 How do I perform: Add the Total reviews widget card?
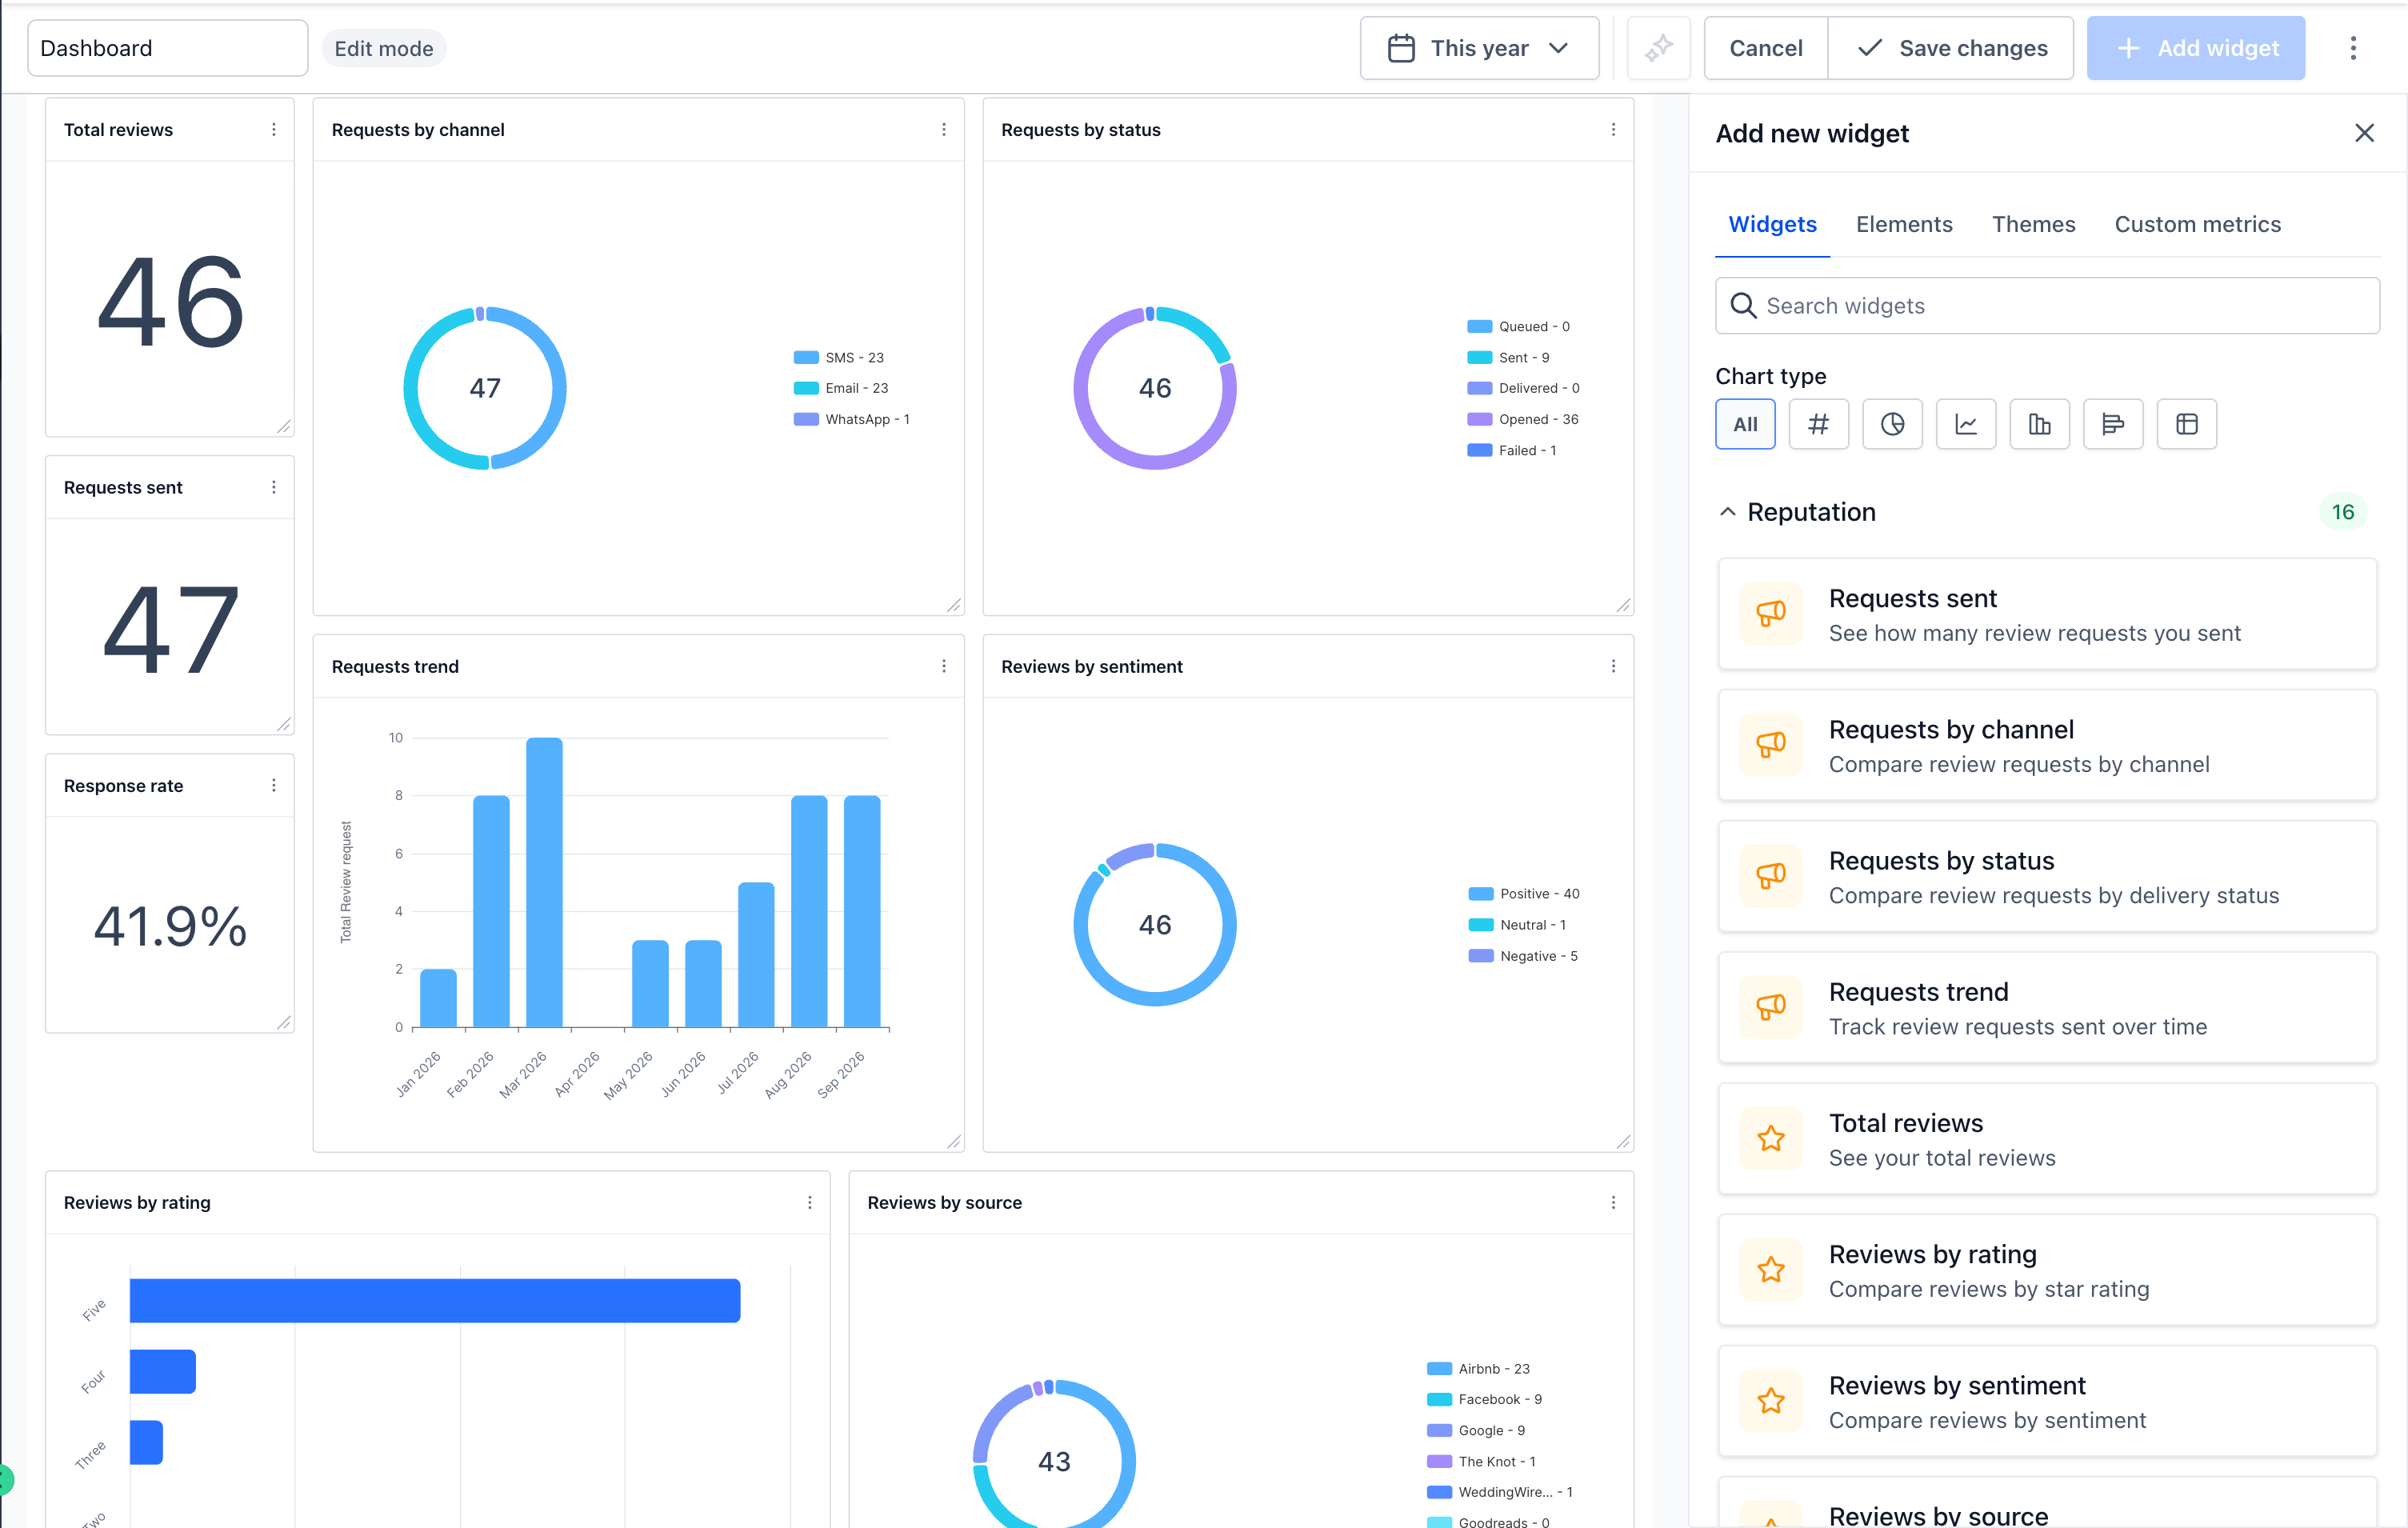point(2047,1139)
